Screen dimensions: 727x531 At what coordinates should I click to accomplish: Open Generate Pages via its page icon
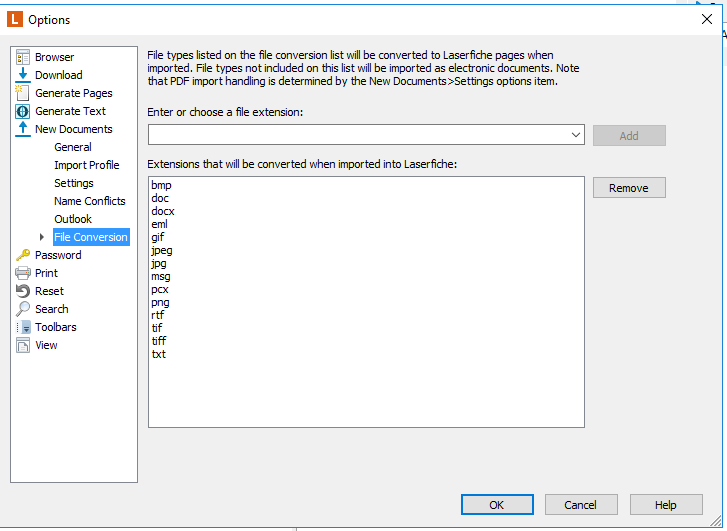pyautogui.click(x=23, y=93)
